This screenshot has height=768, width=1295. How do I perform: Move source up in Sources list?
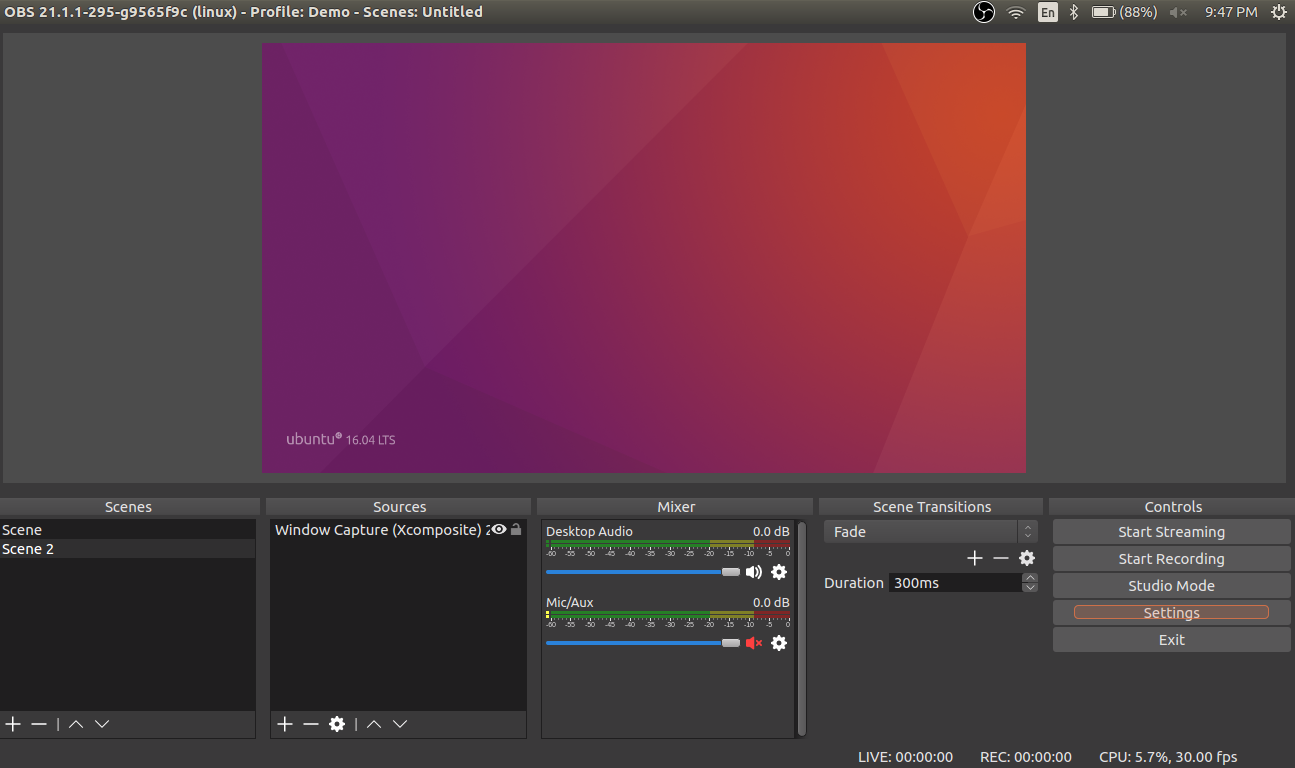[x=374, y=724]
